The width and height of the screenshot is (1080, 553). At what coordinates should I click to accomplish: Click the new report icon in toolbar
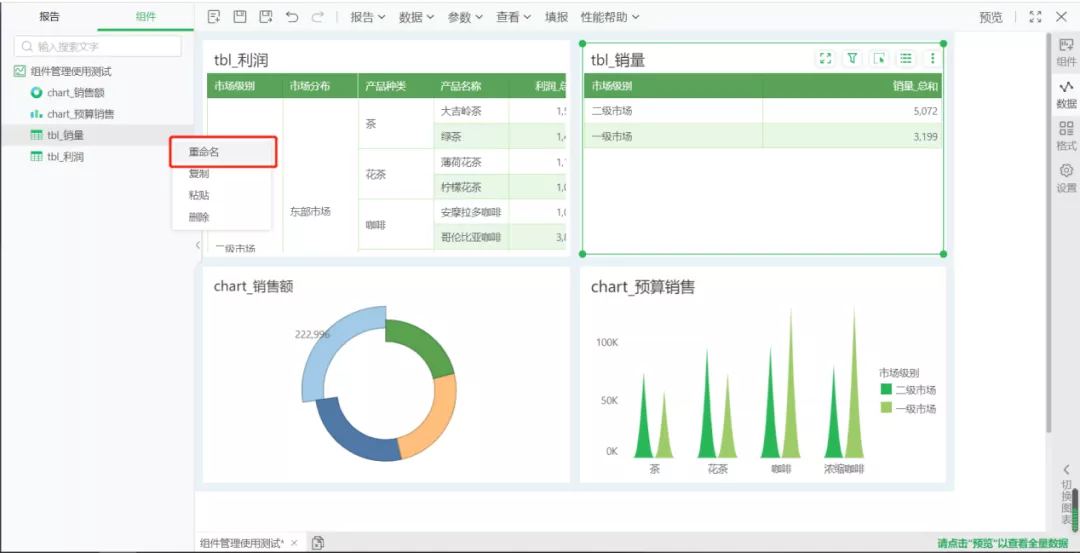[214, 17]
